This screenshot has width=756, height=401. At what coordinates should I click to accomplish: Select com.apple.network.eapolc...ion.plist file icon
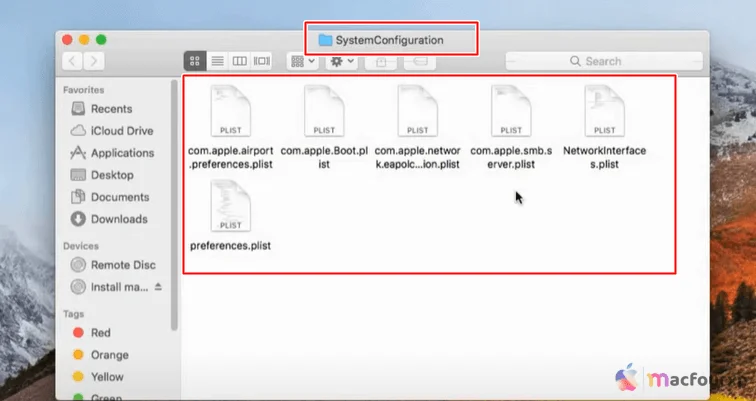(x=418, y=111)
